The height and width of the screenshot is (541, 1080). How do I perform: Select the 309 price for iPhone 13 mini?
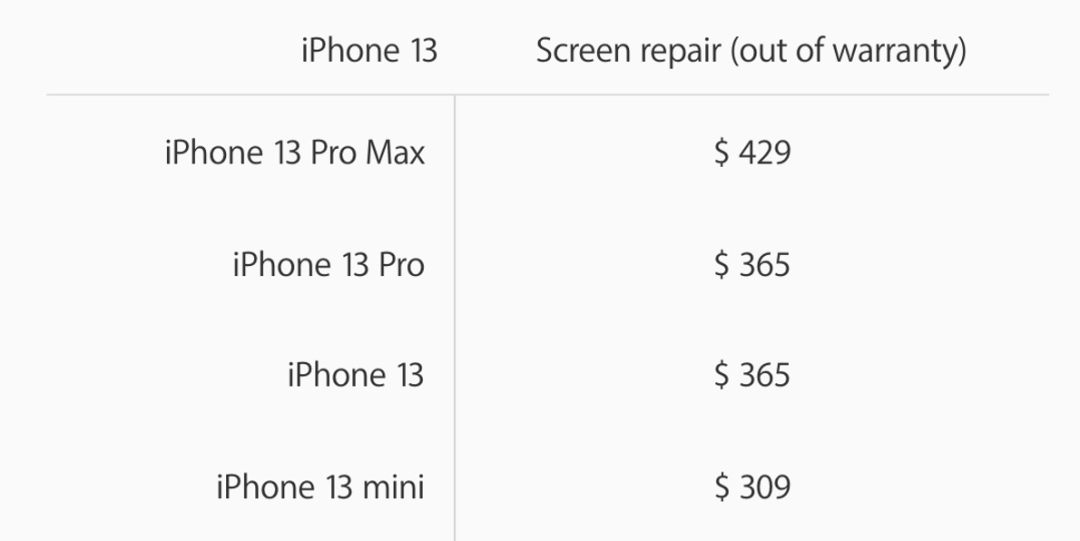click(x=765, y=487)
